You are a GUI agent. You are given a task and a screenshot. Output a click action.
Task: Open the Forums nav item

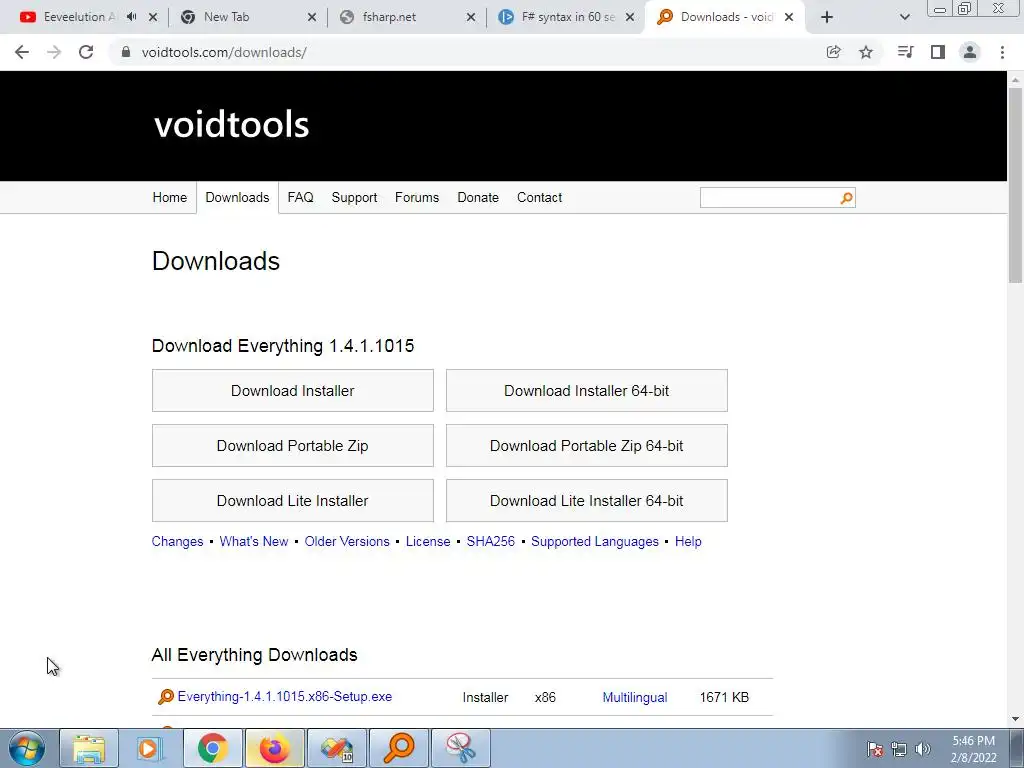[417, 197]
